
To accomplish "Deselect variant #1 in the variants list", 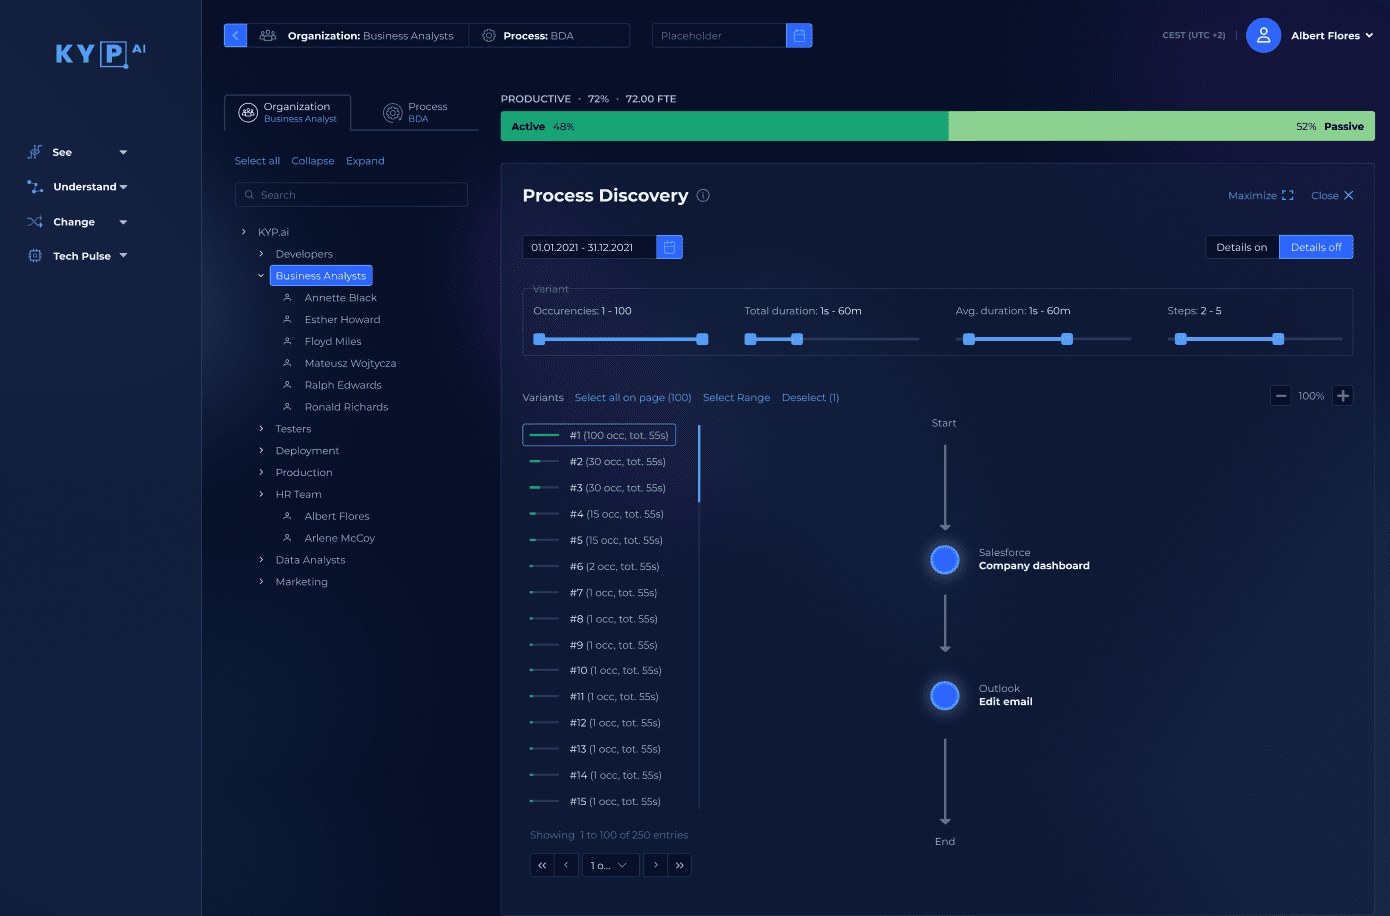I will tap(598, 434).
